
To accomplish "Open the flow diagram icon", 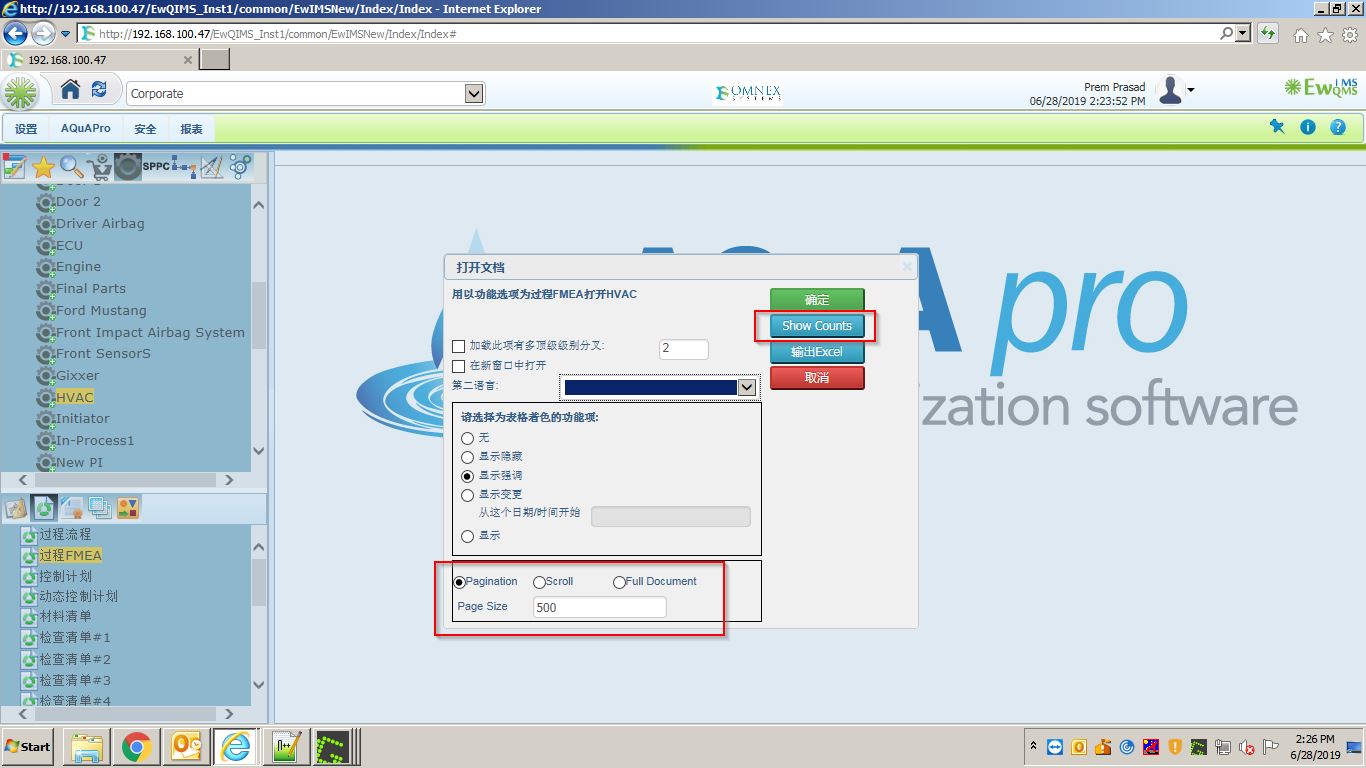I will click(184, 167).
